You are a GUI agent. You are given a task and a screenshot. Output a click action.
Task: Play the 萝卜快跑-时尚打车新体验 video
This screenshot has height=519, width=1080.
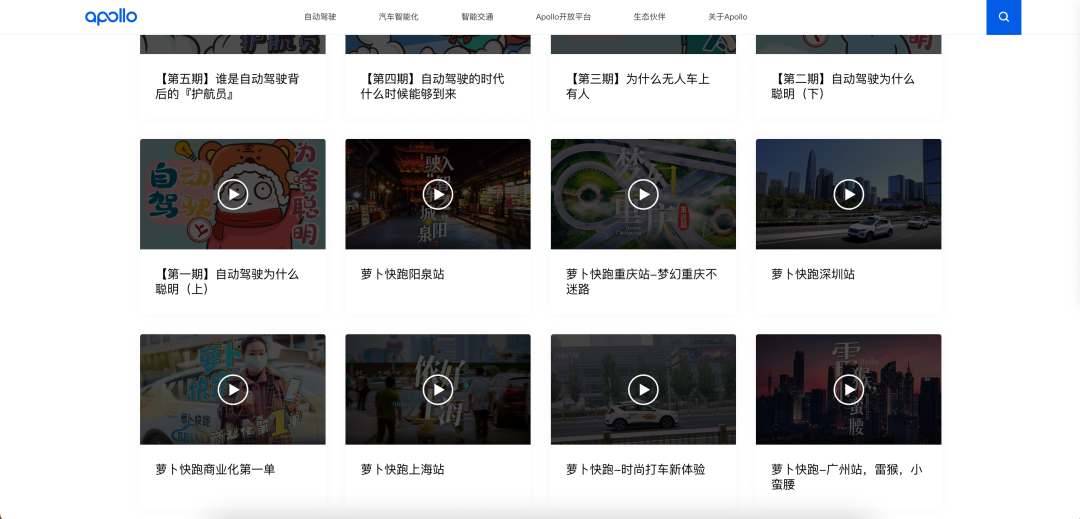click(643, 390)
